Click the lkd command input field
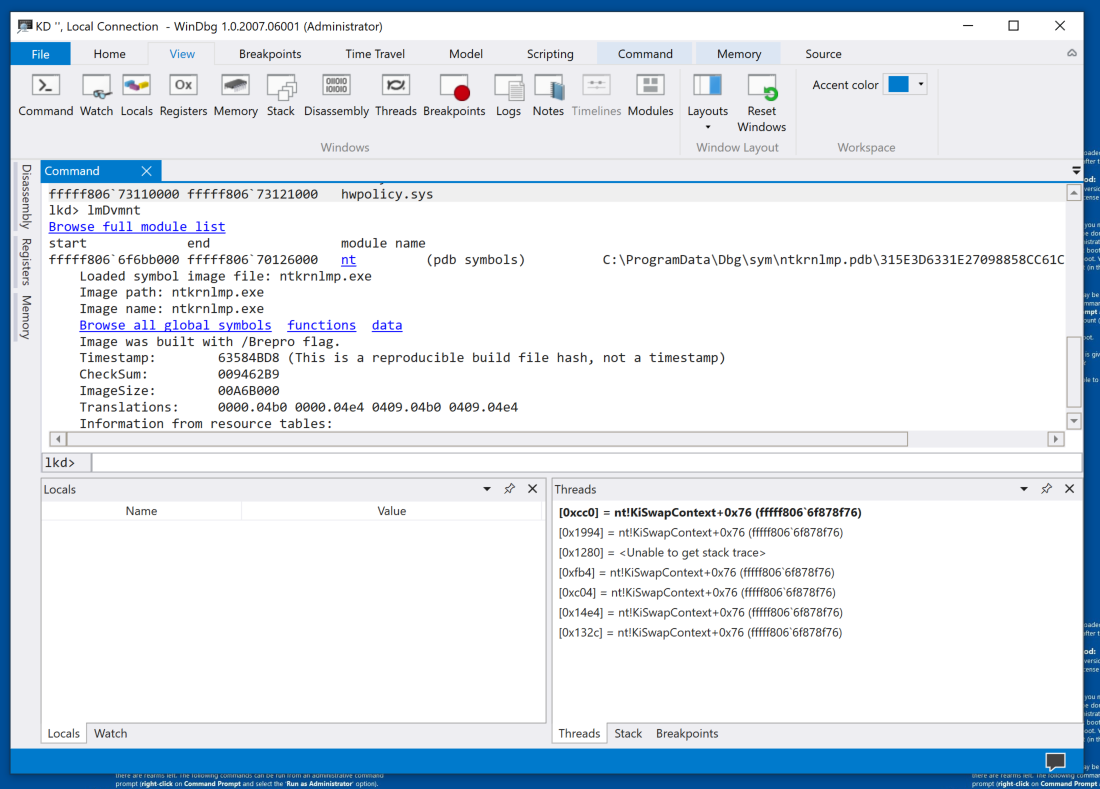Screen dimensions: 1100x789 (585, 462)
